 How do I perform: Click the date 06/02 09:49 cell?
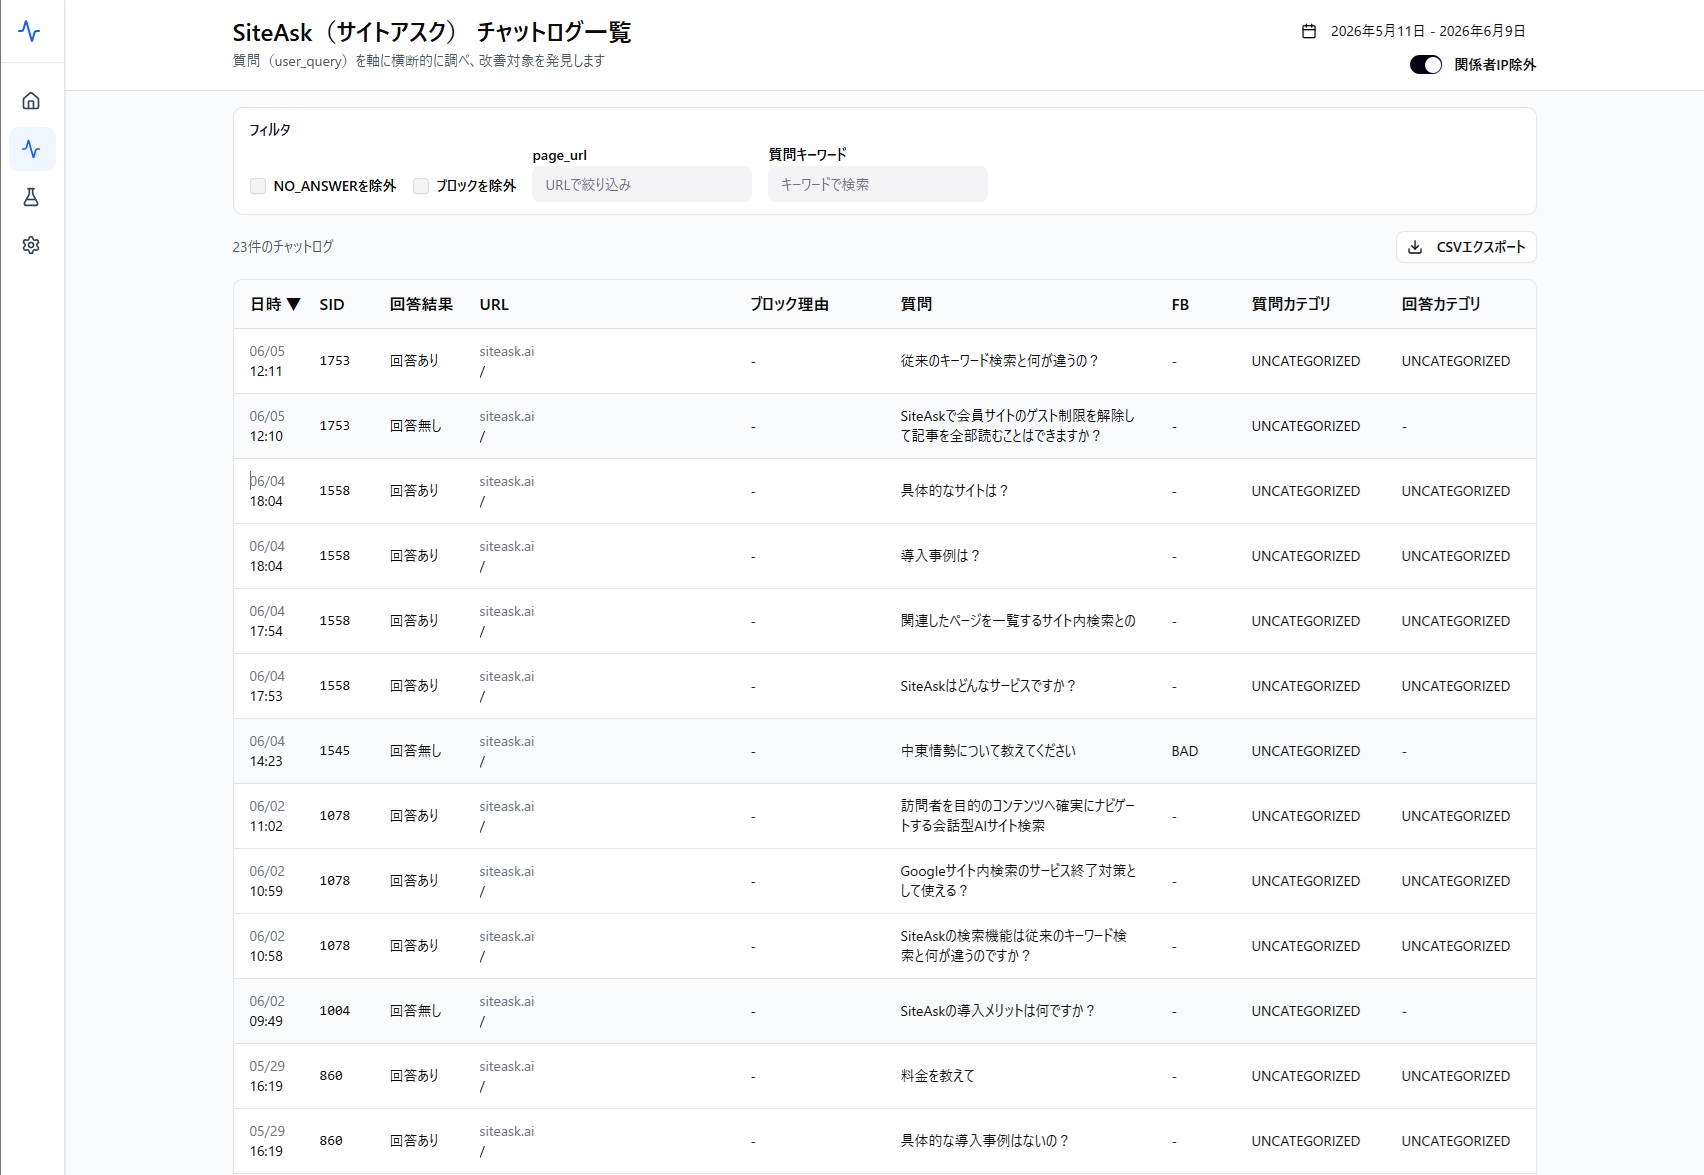267,1011
